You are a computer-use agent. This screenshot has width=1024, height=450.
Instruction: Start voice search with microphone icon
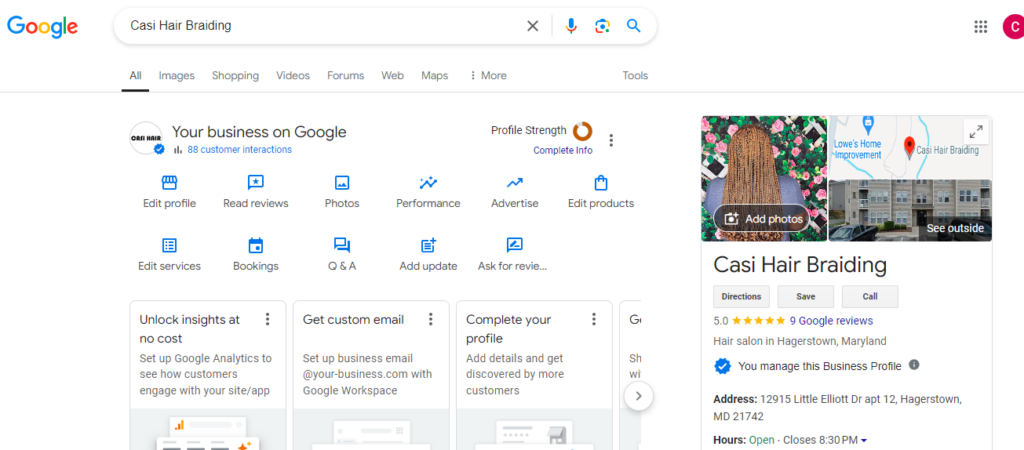point(571,26)
